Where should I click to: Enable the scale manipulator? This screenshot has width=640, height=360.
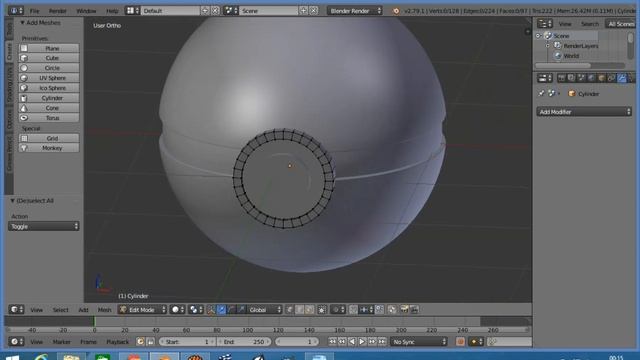point(241,310)
